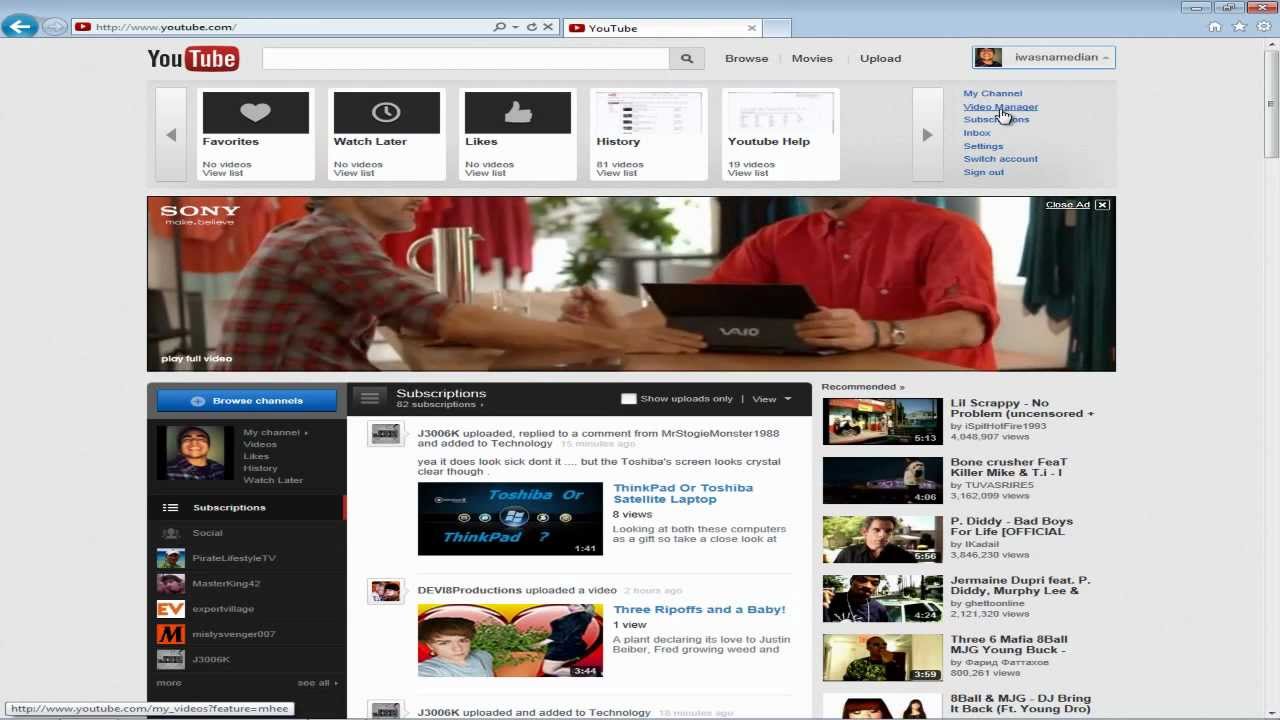Click the Browse channels button

coord(246,401)
